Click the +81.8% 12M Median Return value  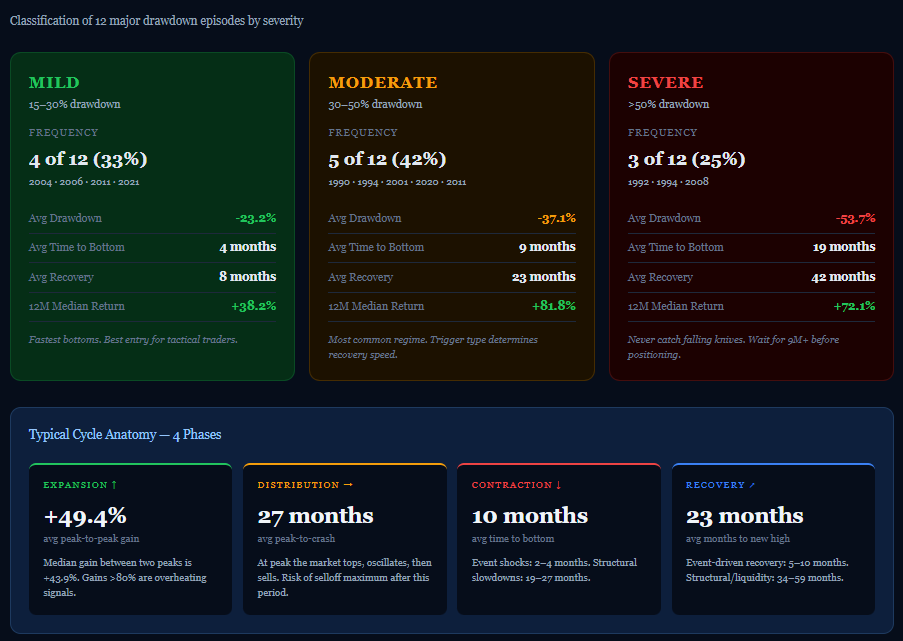[x=554, y=306]
